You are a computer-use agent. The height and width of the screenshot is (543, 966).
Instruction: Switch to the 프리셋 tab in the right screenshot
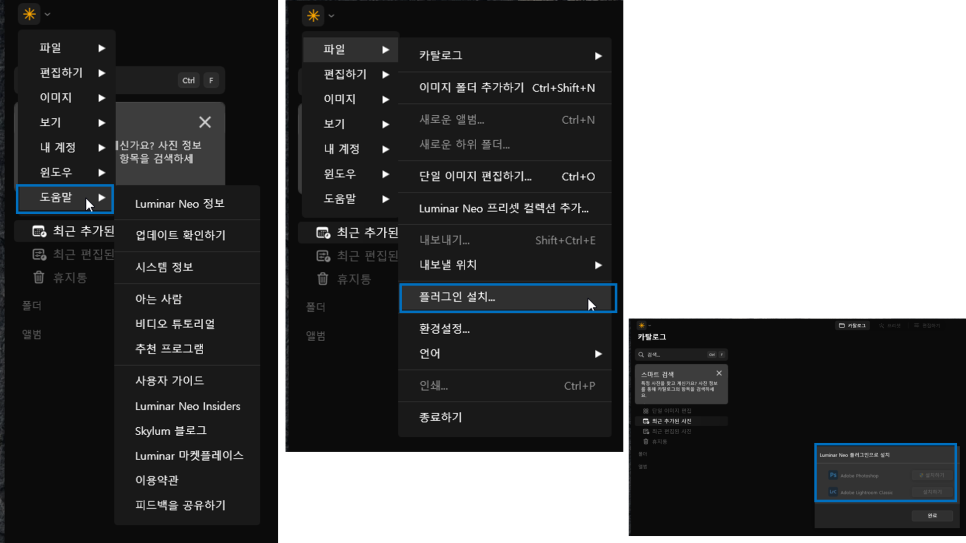pos(890,325)
